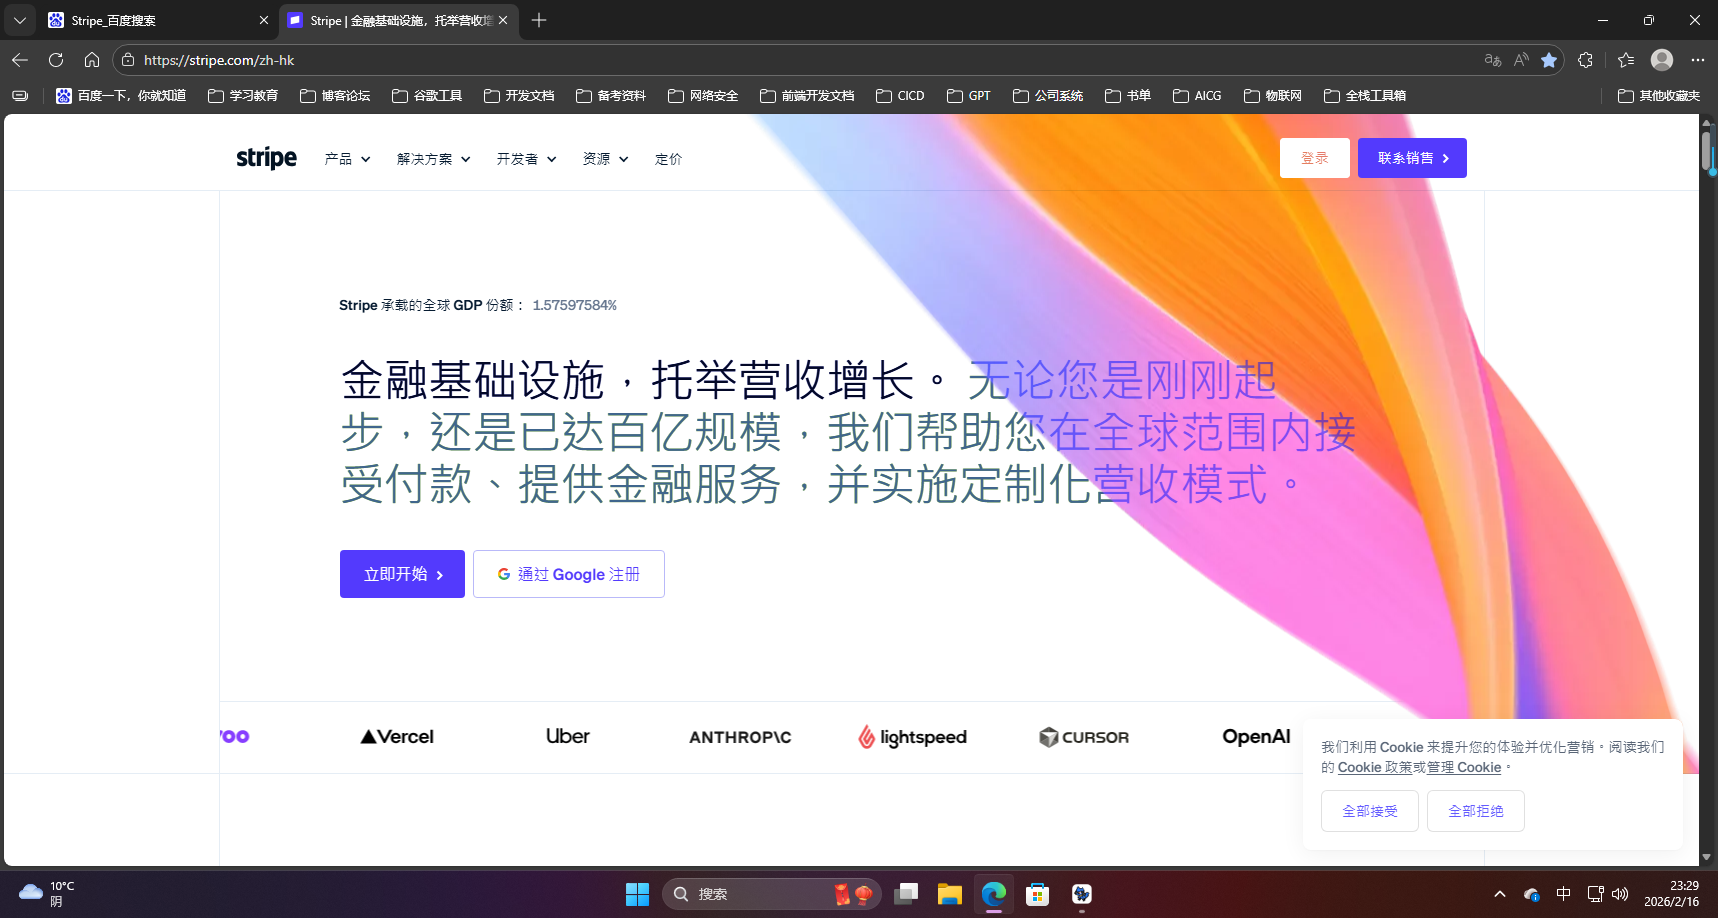Navigate back to the previous page
Screen dimensions: 1718x918
coord(19,60)
